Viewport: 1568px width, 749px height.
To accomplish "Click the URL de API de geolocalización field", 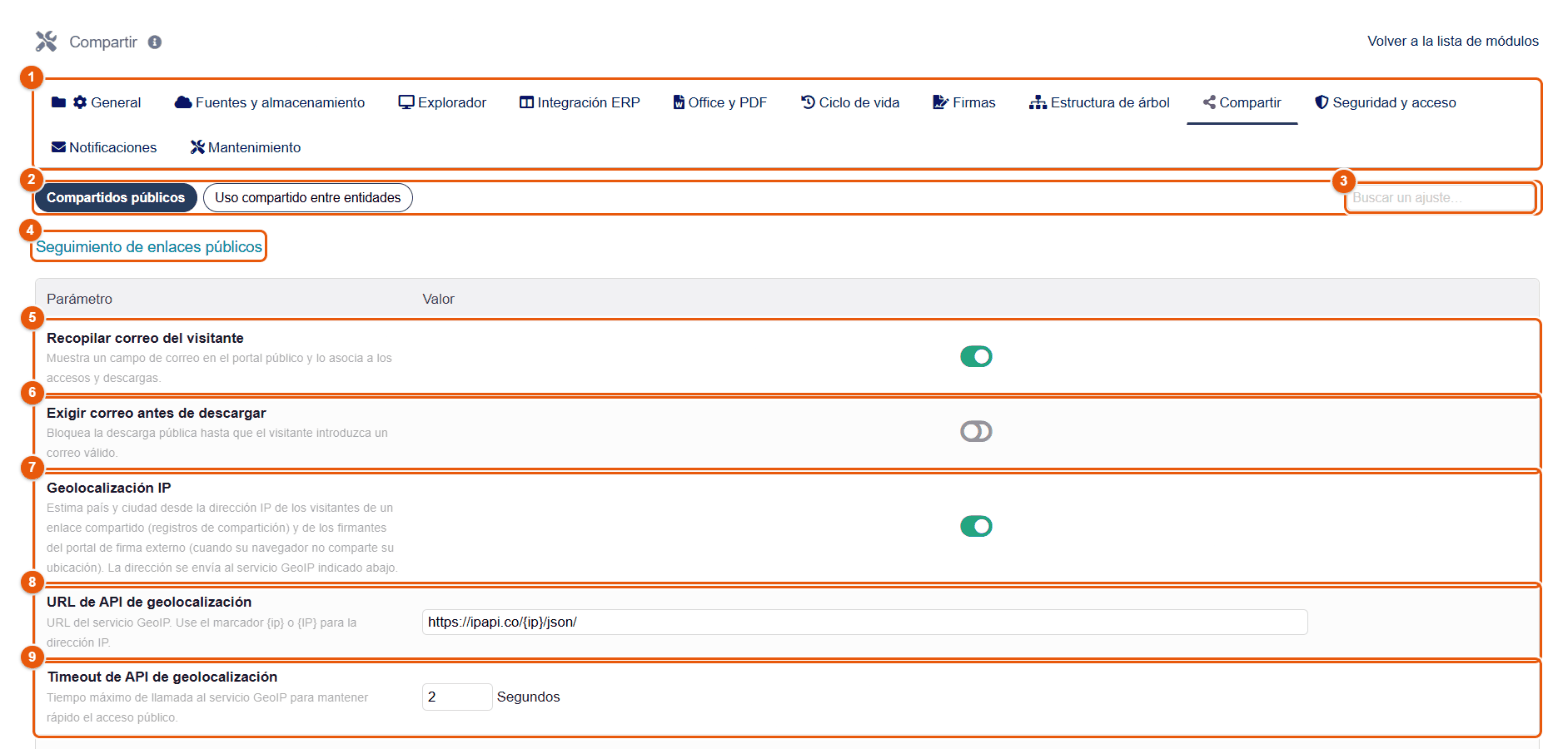I will click(864, 621).
